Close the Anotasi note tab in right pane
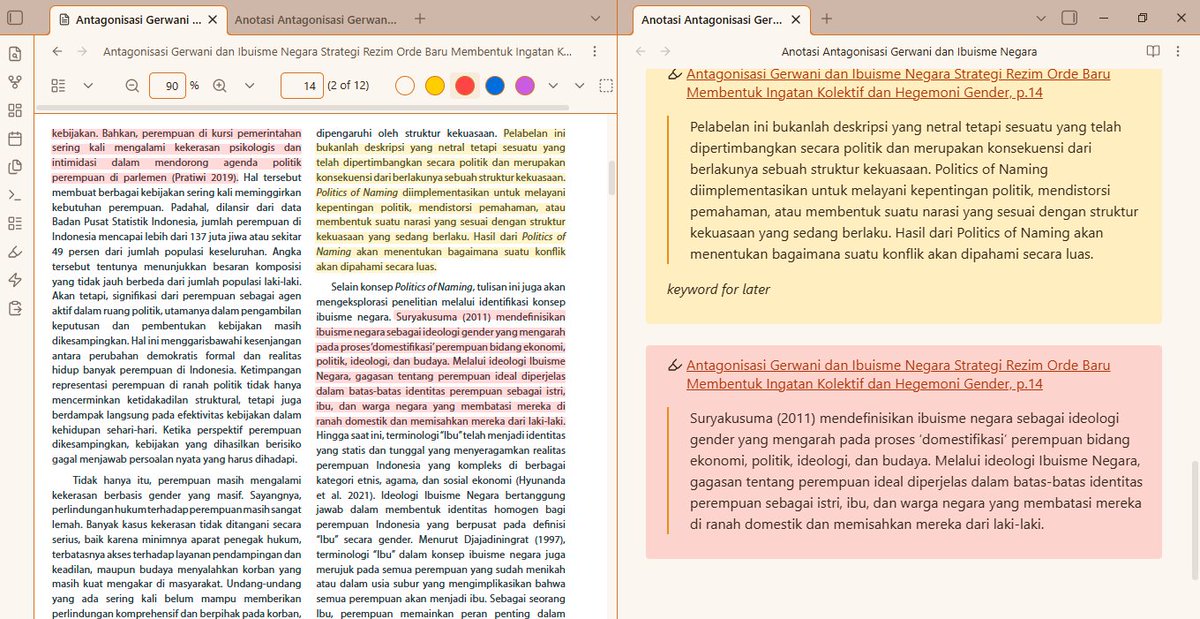Image resolution: width=1200 pixels, height=619 pixels. click(x=796, y=19)
